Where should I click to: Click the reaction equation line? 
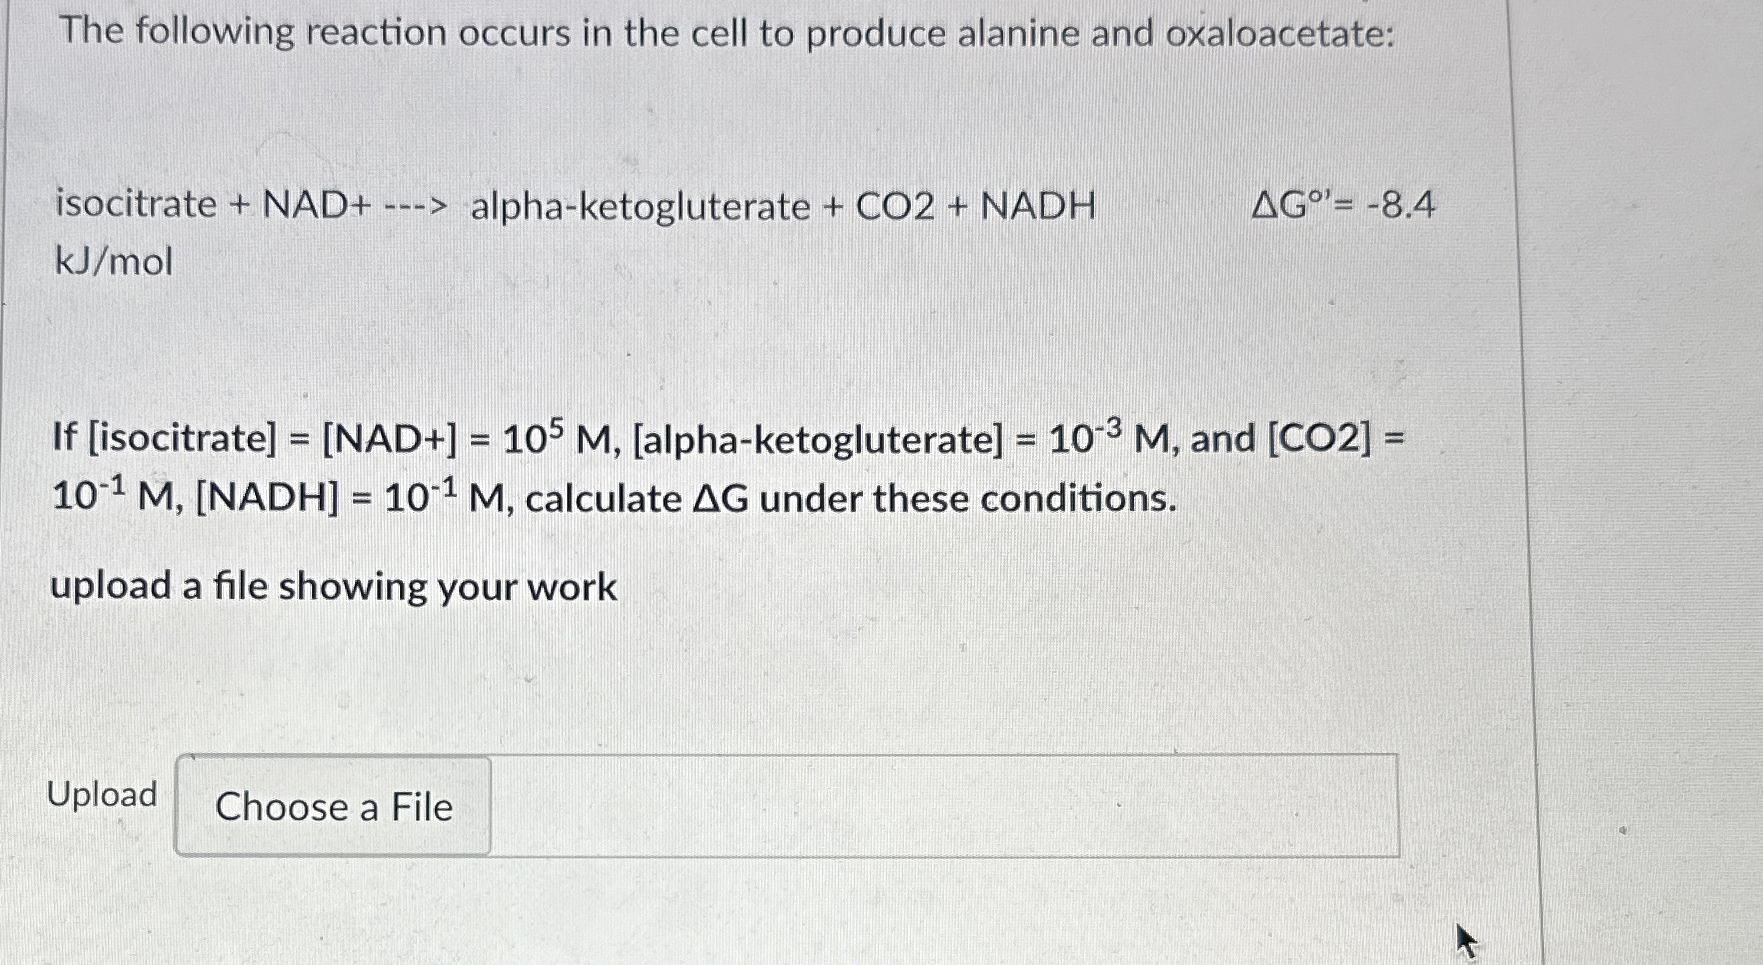(x=575, y=205)
